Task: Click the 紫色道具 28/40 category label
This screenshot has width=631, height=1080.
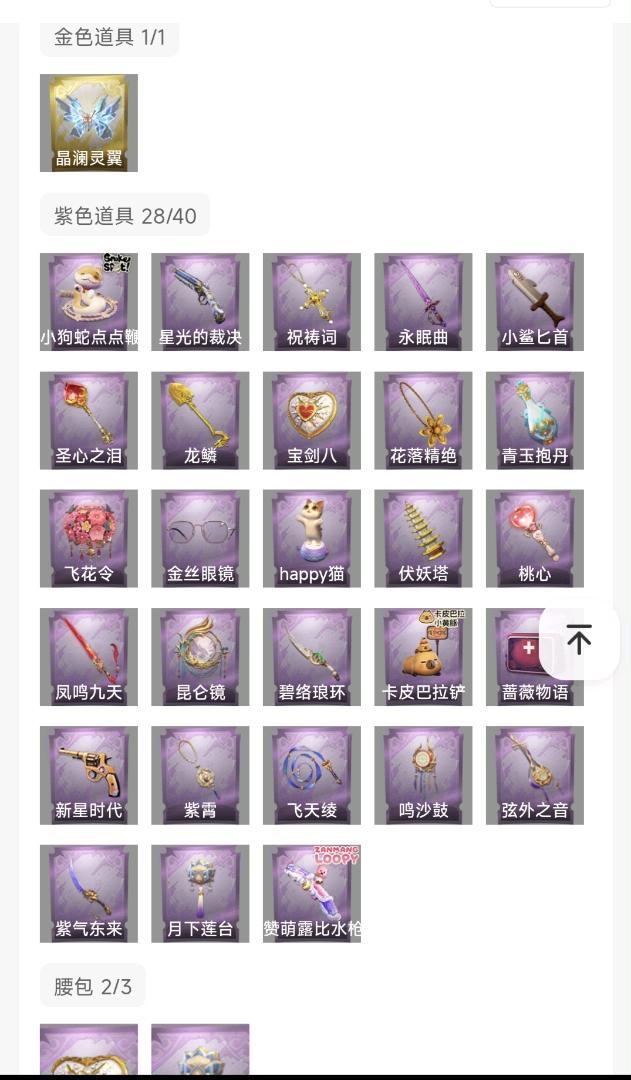Action: [x=125, y=216]
